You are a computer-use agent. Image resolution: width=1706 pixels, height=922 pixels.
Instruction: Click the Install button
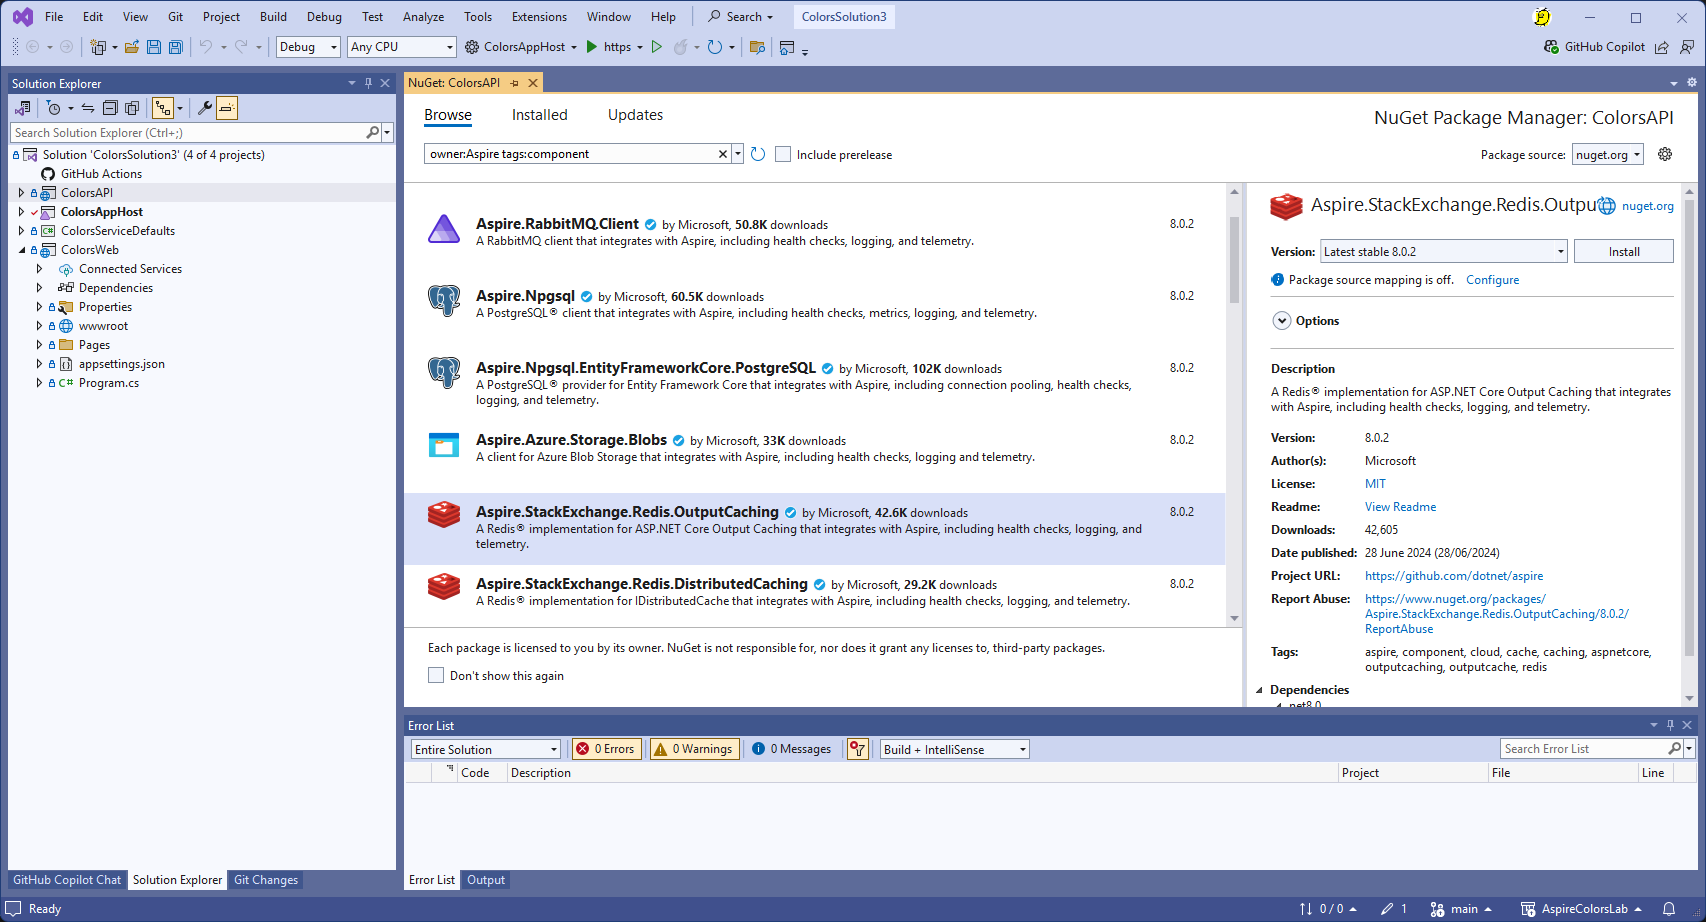tap(1623, 252)
